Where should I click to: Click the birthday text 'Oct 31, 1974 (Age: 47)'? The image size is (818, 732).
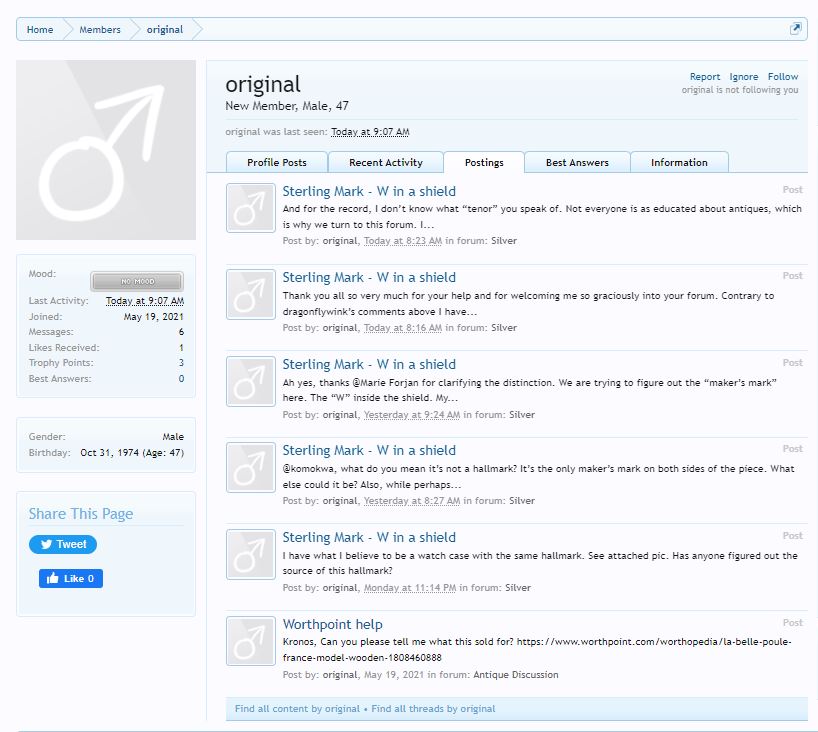click(x=132, y=453)
